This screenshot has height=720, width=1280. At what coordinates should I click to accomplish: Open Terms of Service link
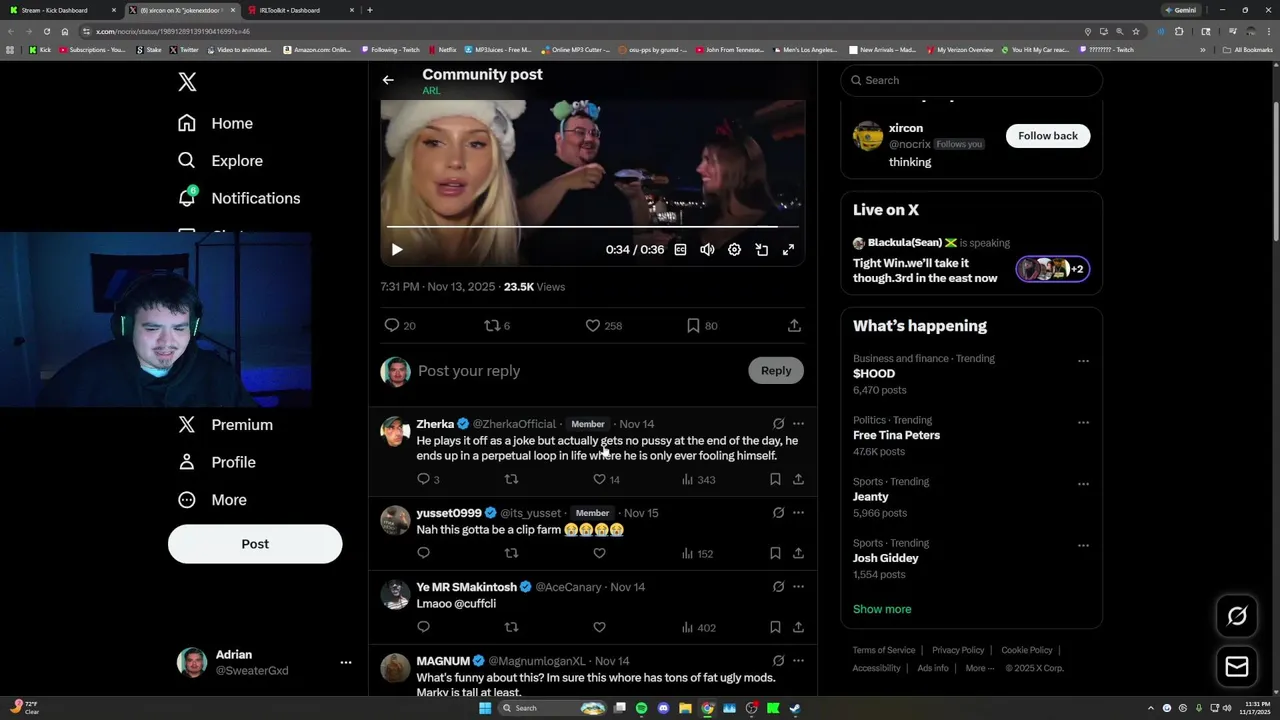tap(884, 650)
